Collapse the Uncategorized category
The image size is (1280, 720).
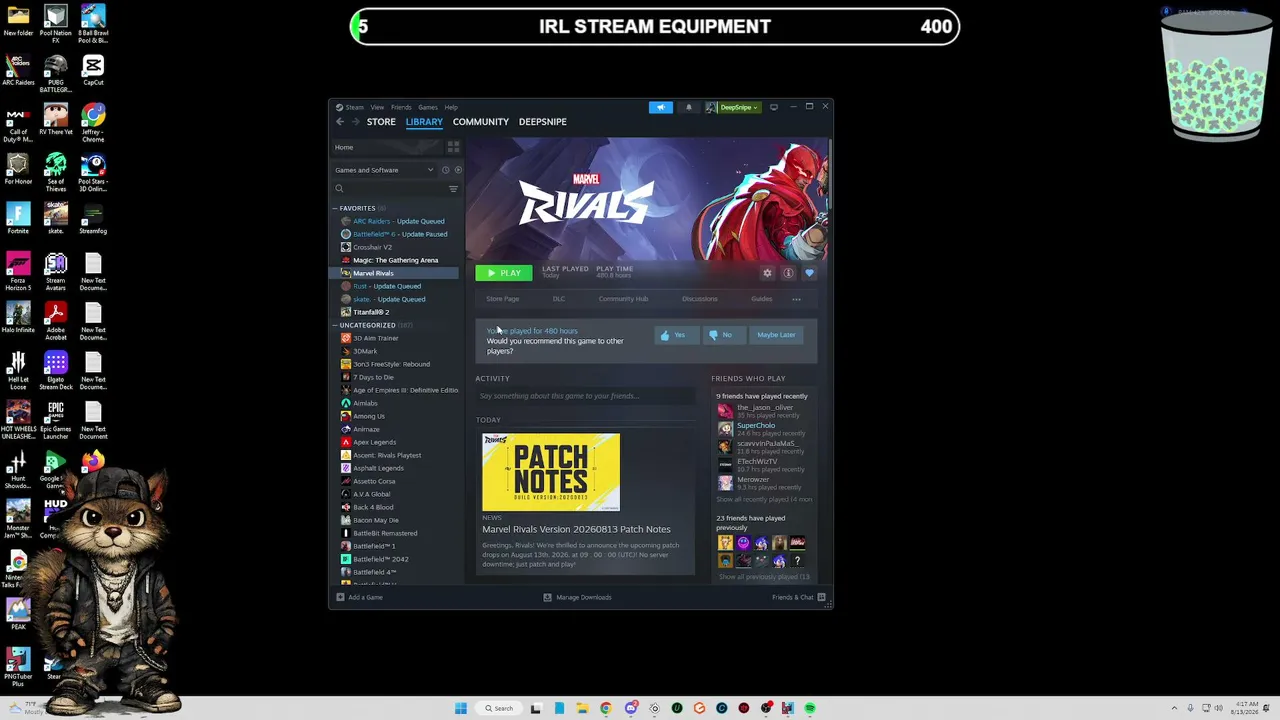pos(336,325)
